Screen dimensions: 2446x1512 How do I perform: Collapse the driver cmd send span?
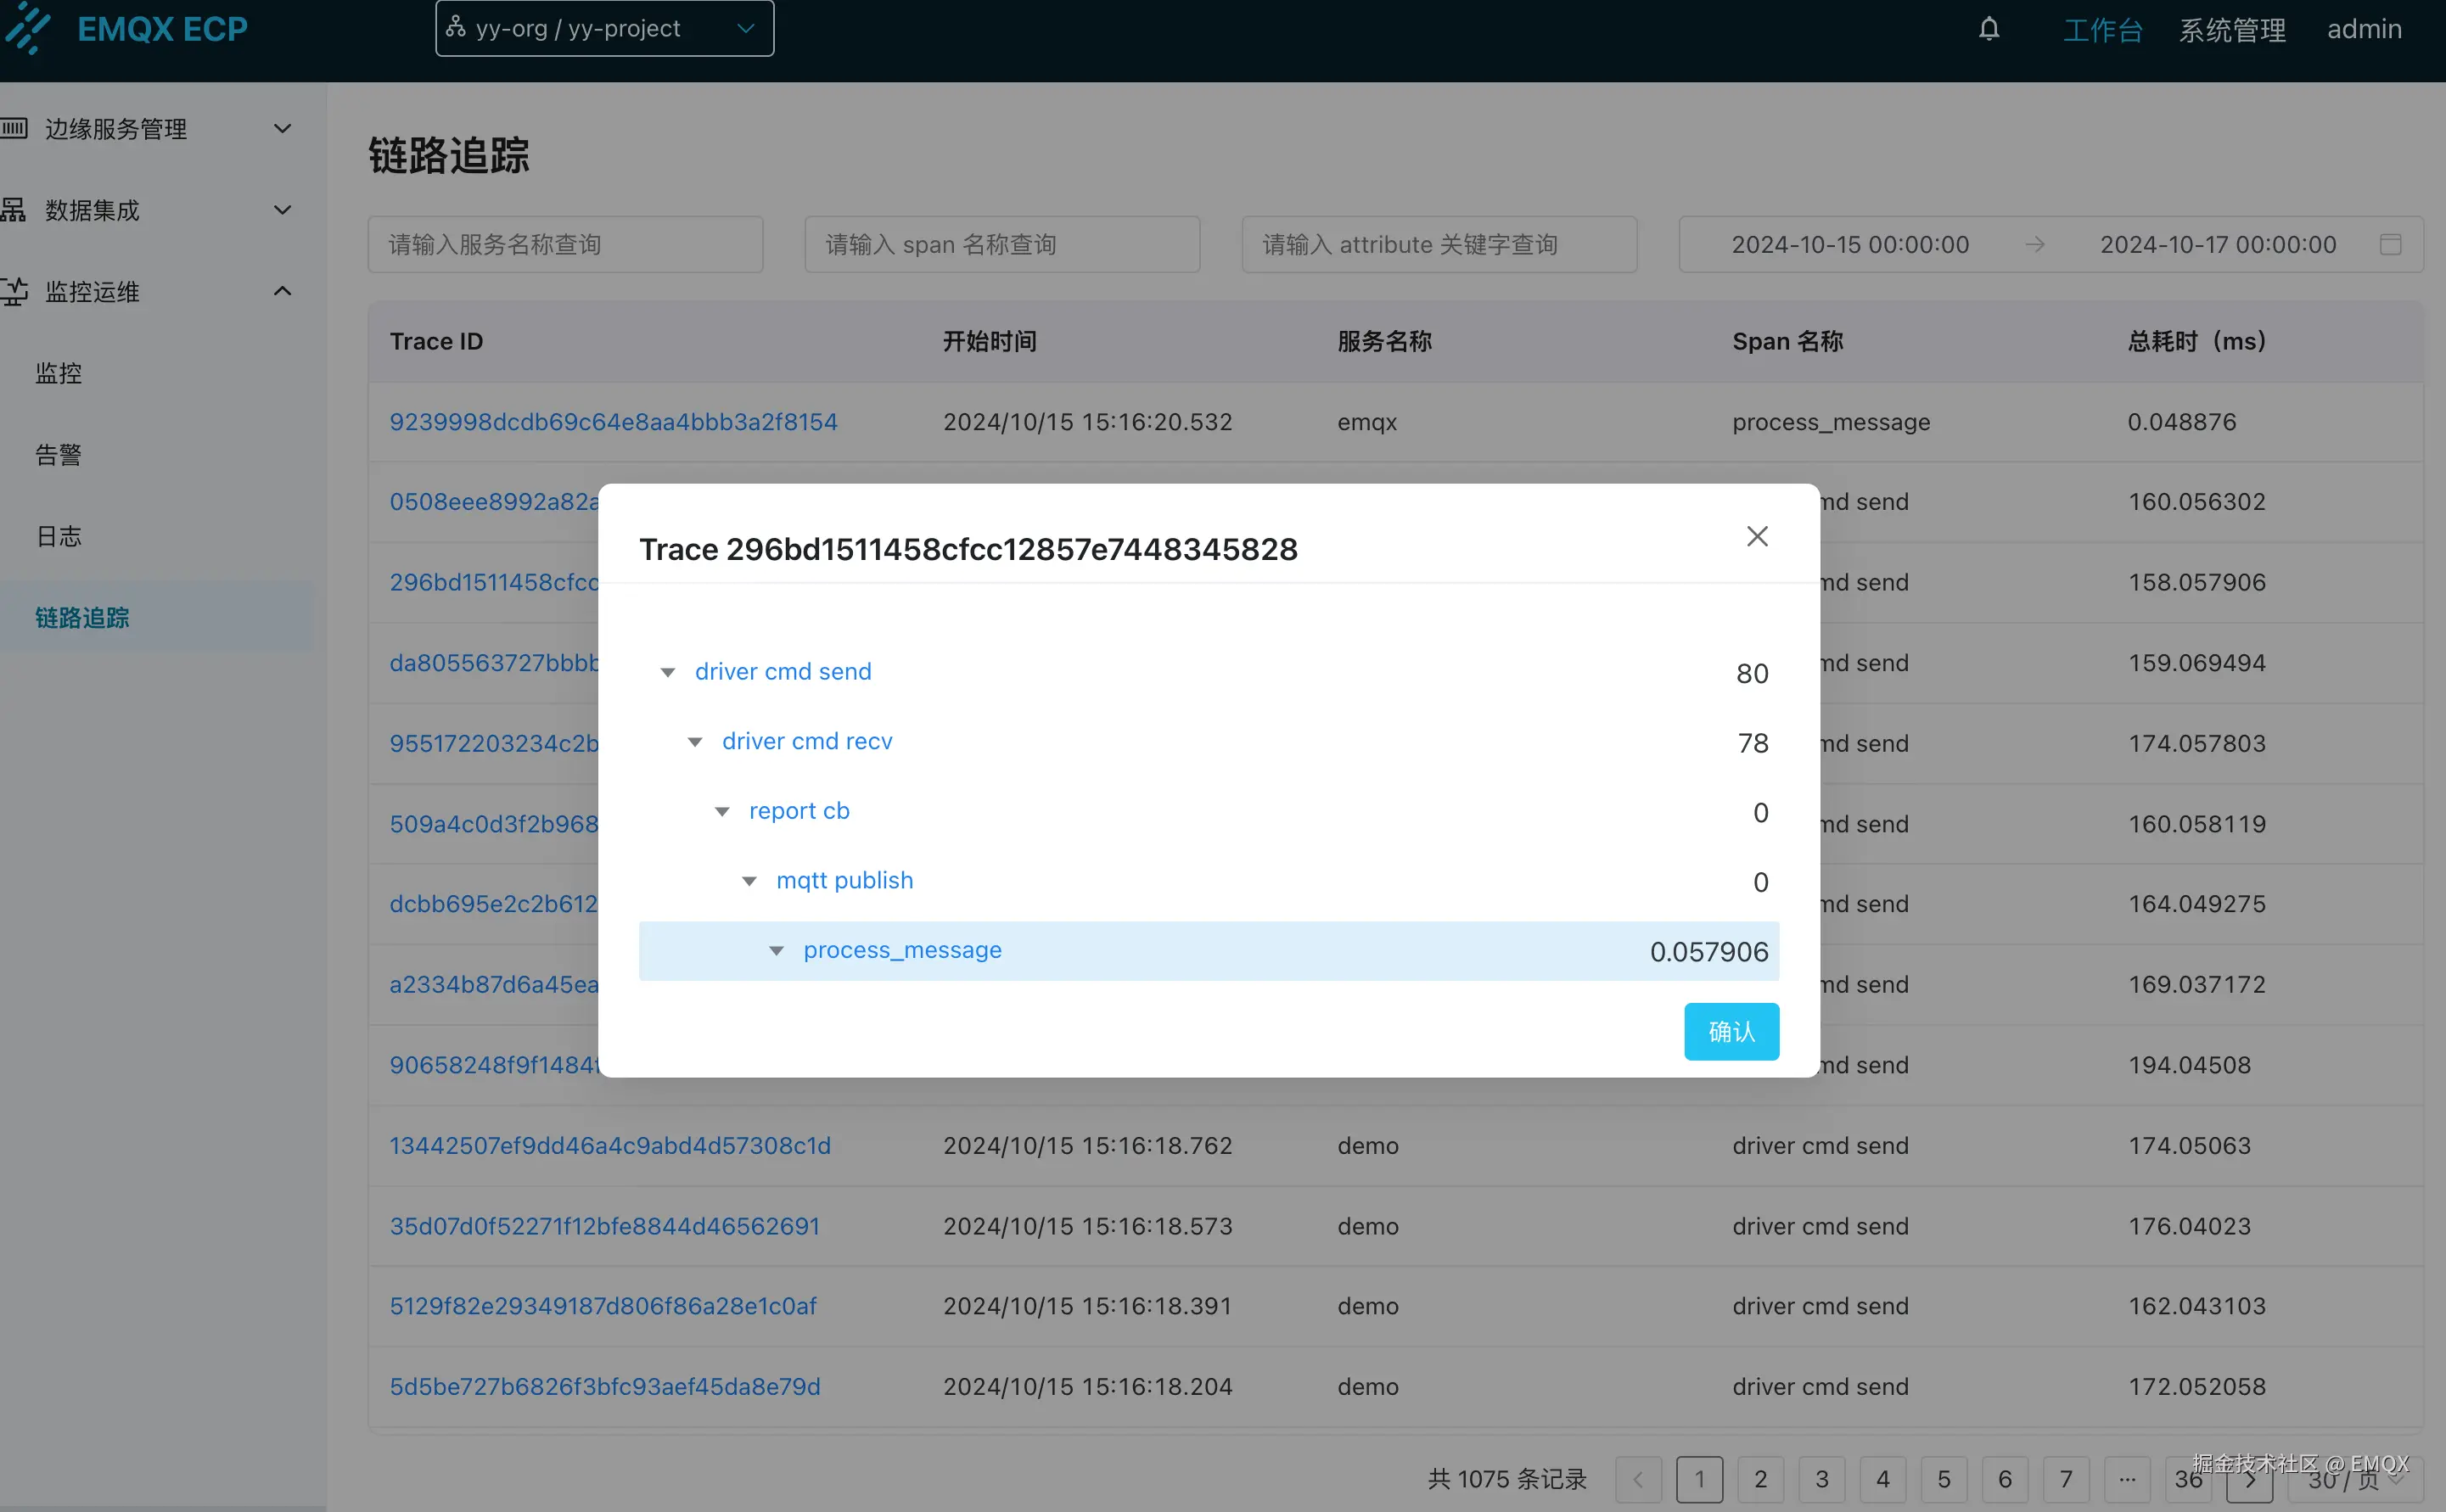pos(668,673)
